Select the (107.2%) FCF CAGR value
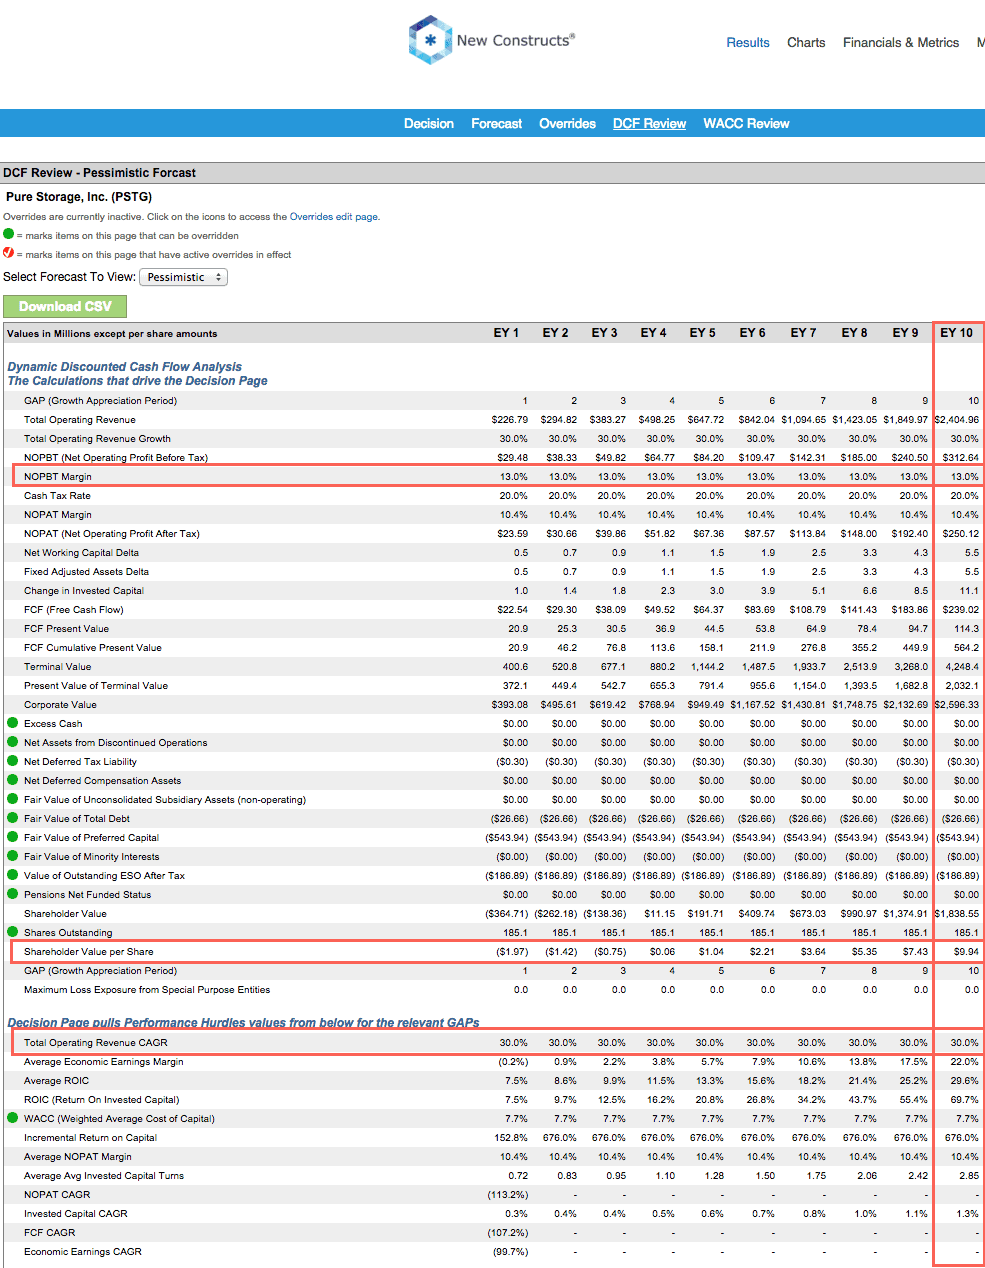Image resolution: width=985 pixels, height=1268 pixels. pos(508,1233)
